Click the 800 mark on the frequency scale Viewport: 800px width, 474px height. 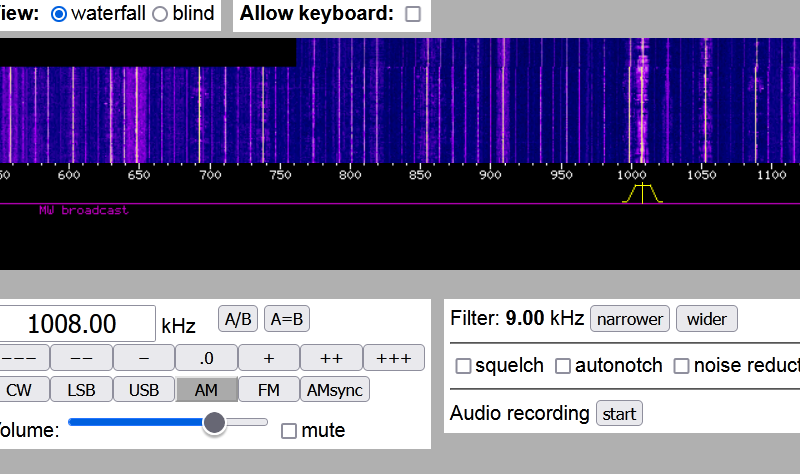[350, 175]
